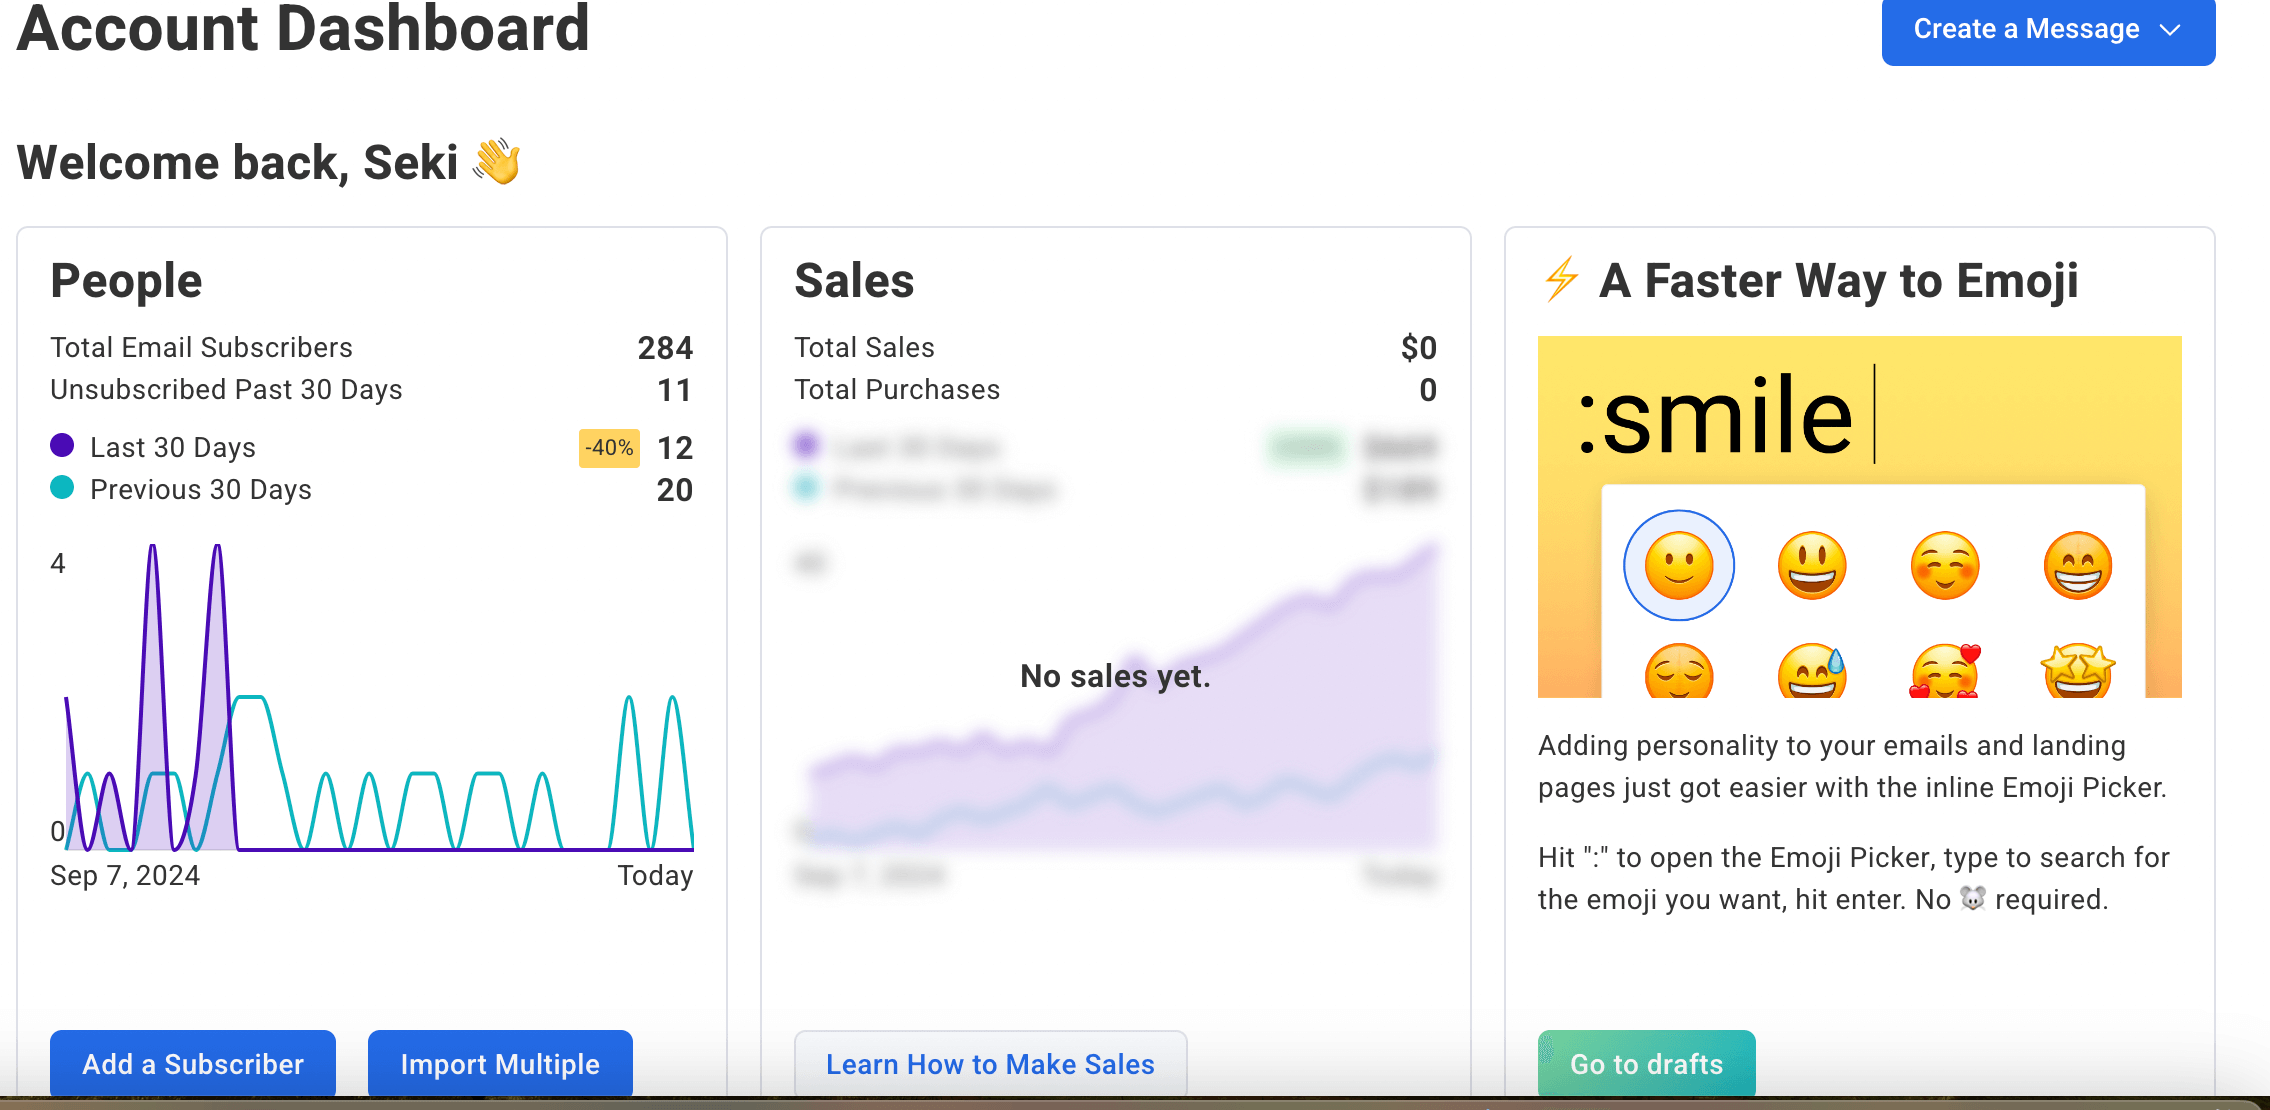2270x1110 pixels.
Task: Click the 'Go to drafts' button
Action: tap(1646, 1064)
